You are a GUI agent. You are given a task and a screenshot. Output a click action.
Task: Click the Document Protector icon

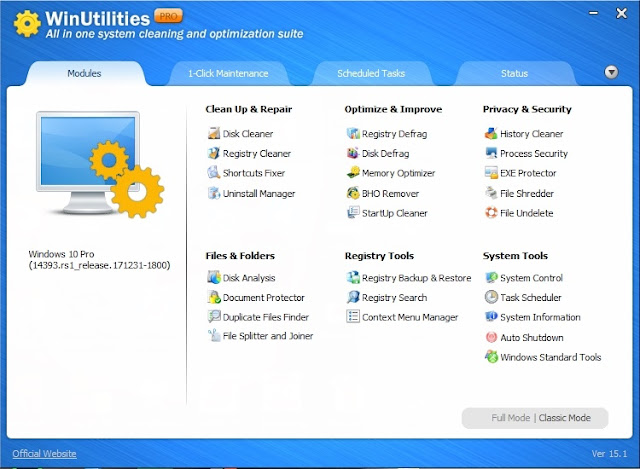pos(213,297)
